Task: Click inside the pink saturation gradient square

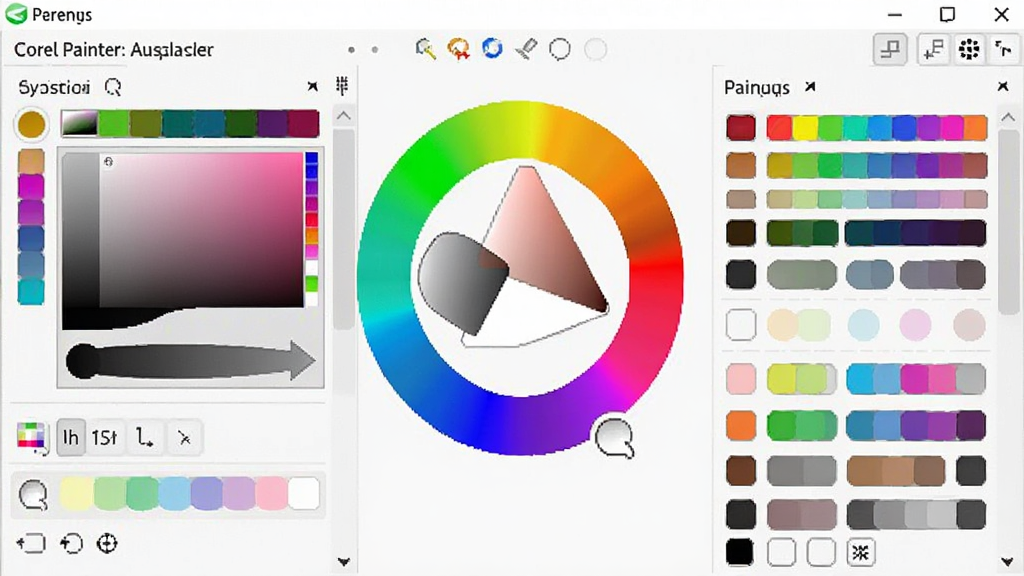Action: [x=201, y=229]
